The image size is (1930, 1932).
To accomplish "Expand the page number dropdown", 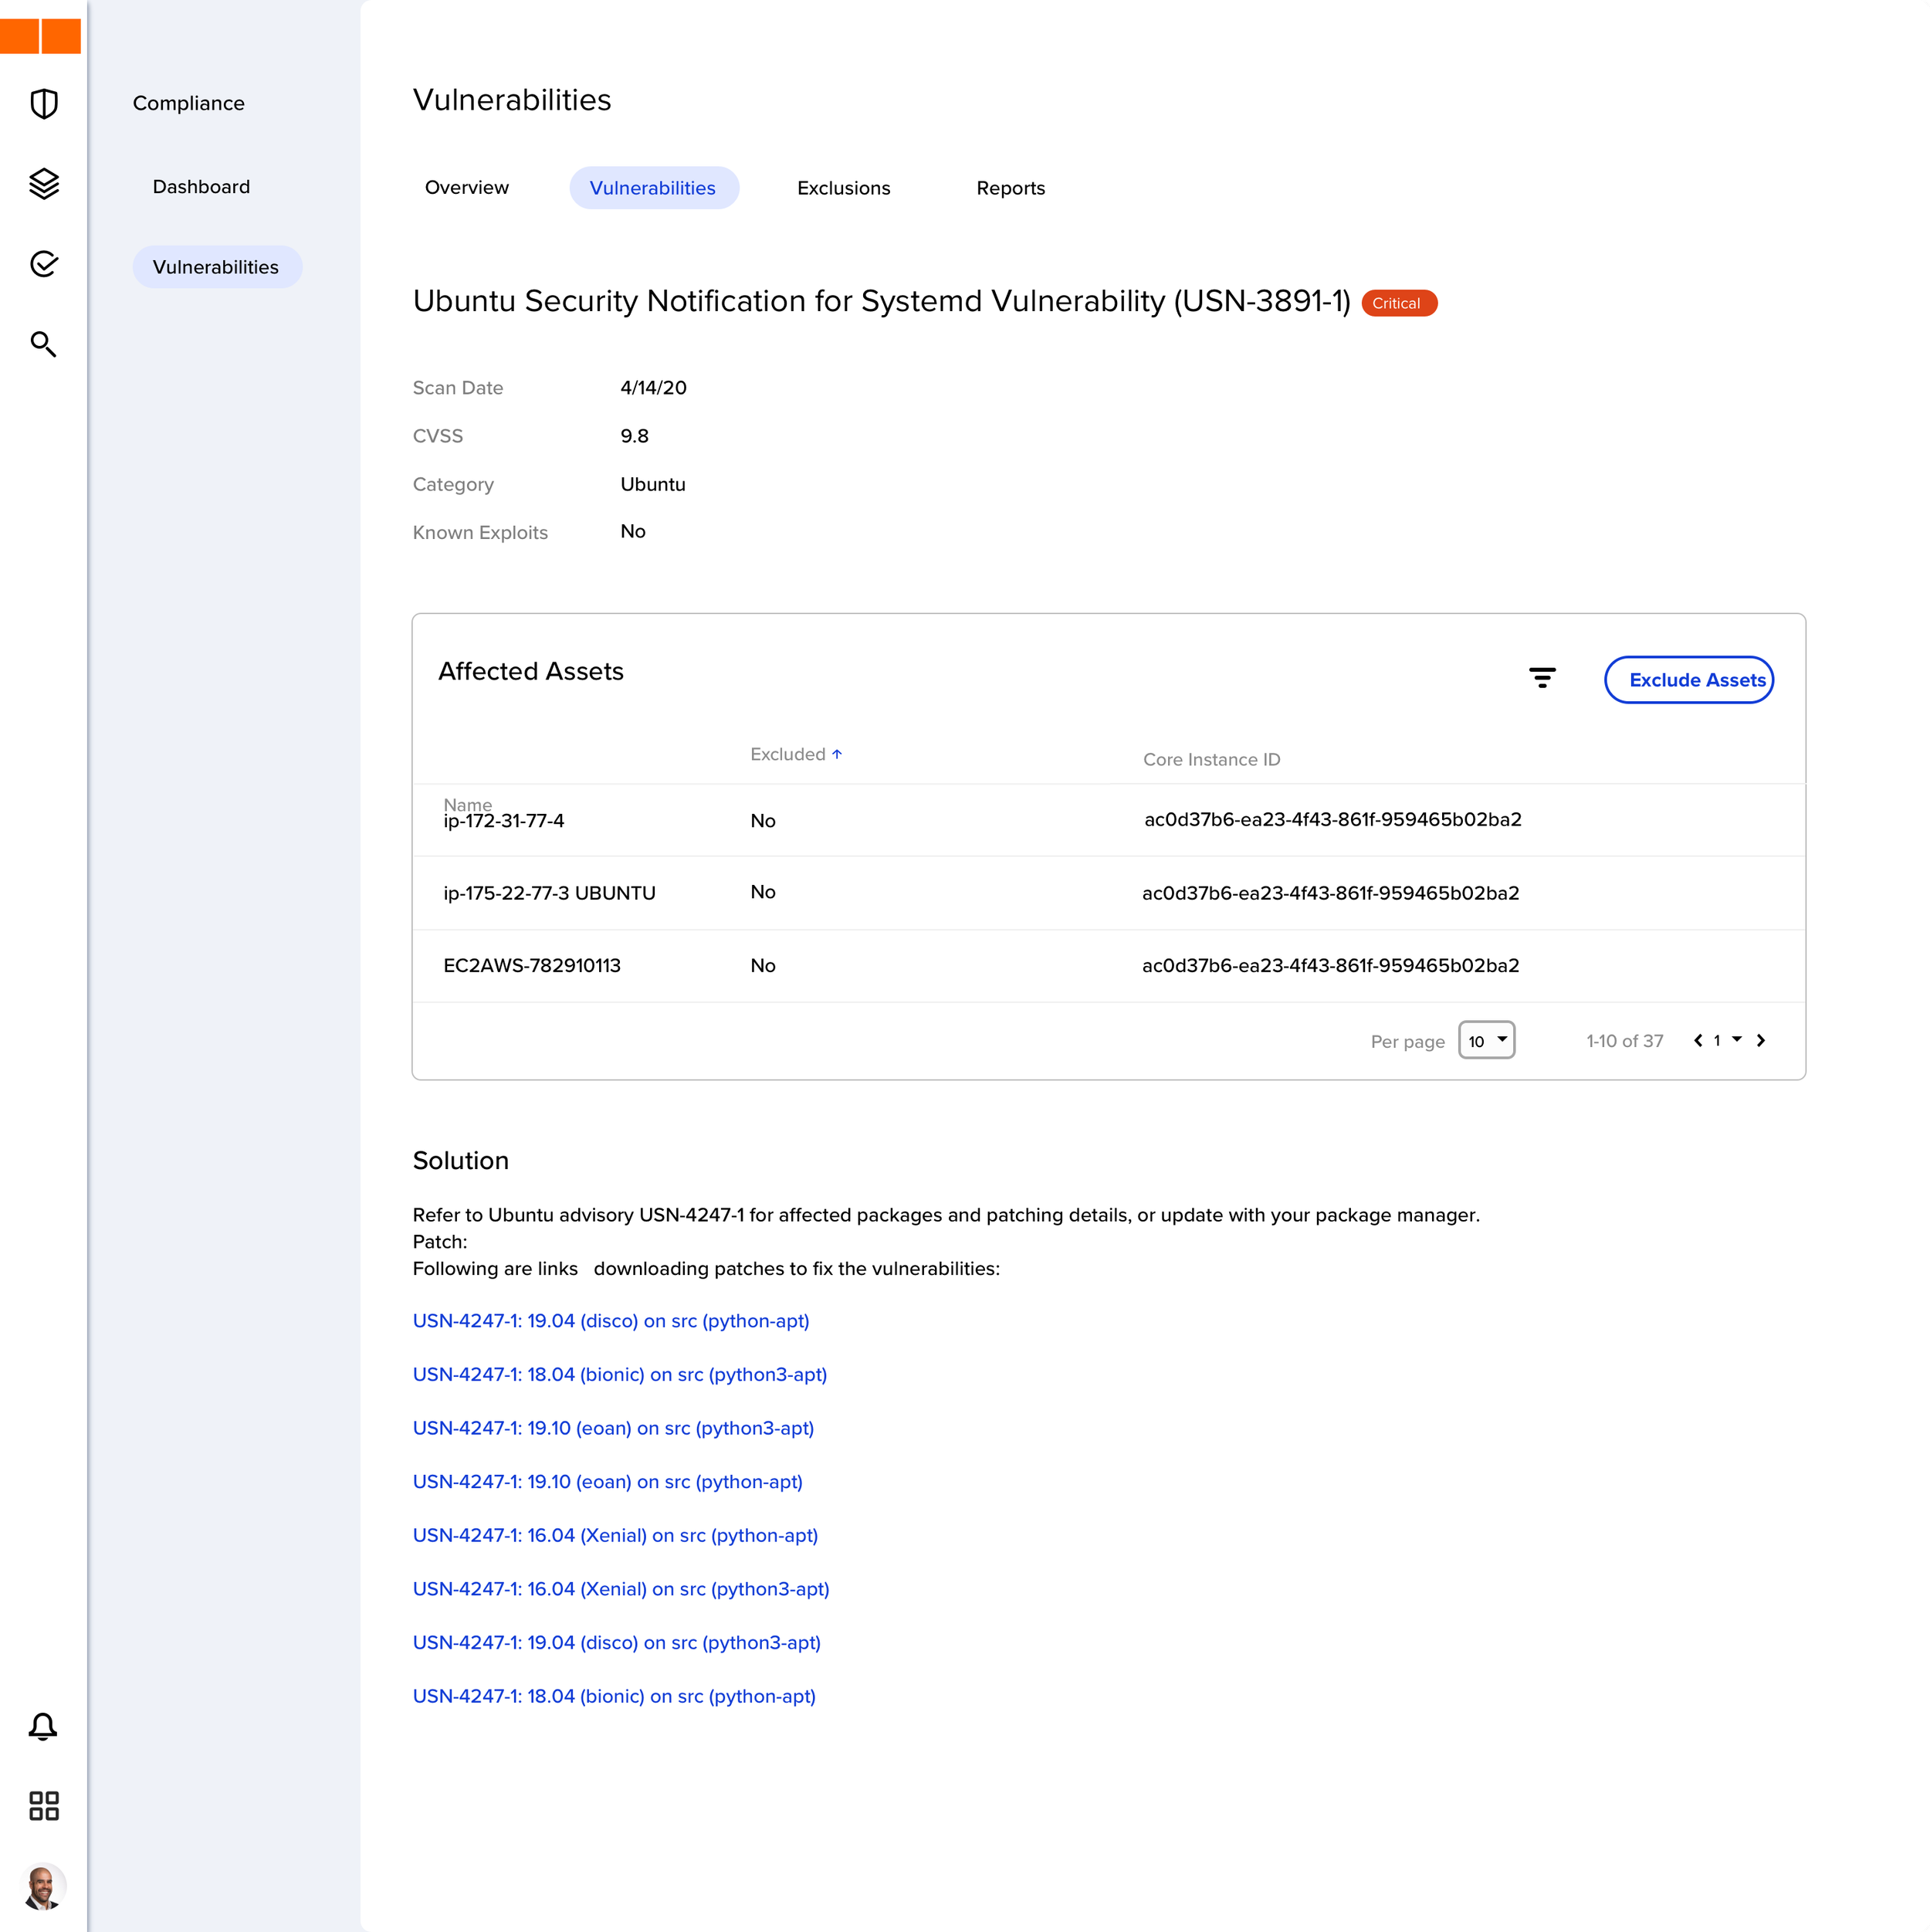I will pyautogui.click(x=1736, y=1040).
